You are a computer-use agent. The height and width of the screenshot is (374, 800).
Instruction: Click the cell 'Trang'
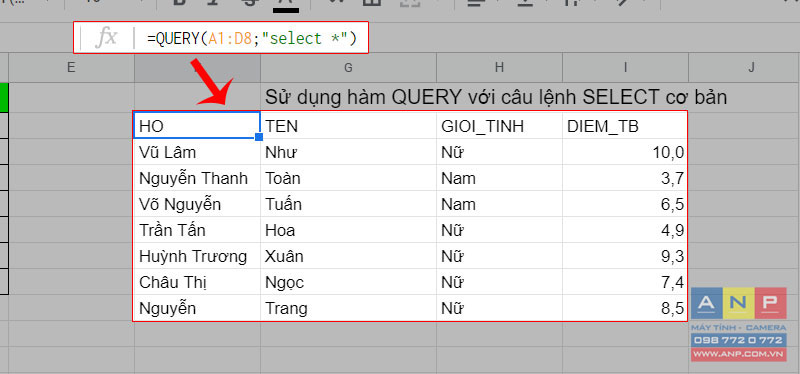tap(348, 308)
